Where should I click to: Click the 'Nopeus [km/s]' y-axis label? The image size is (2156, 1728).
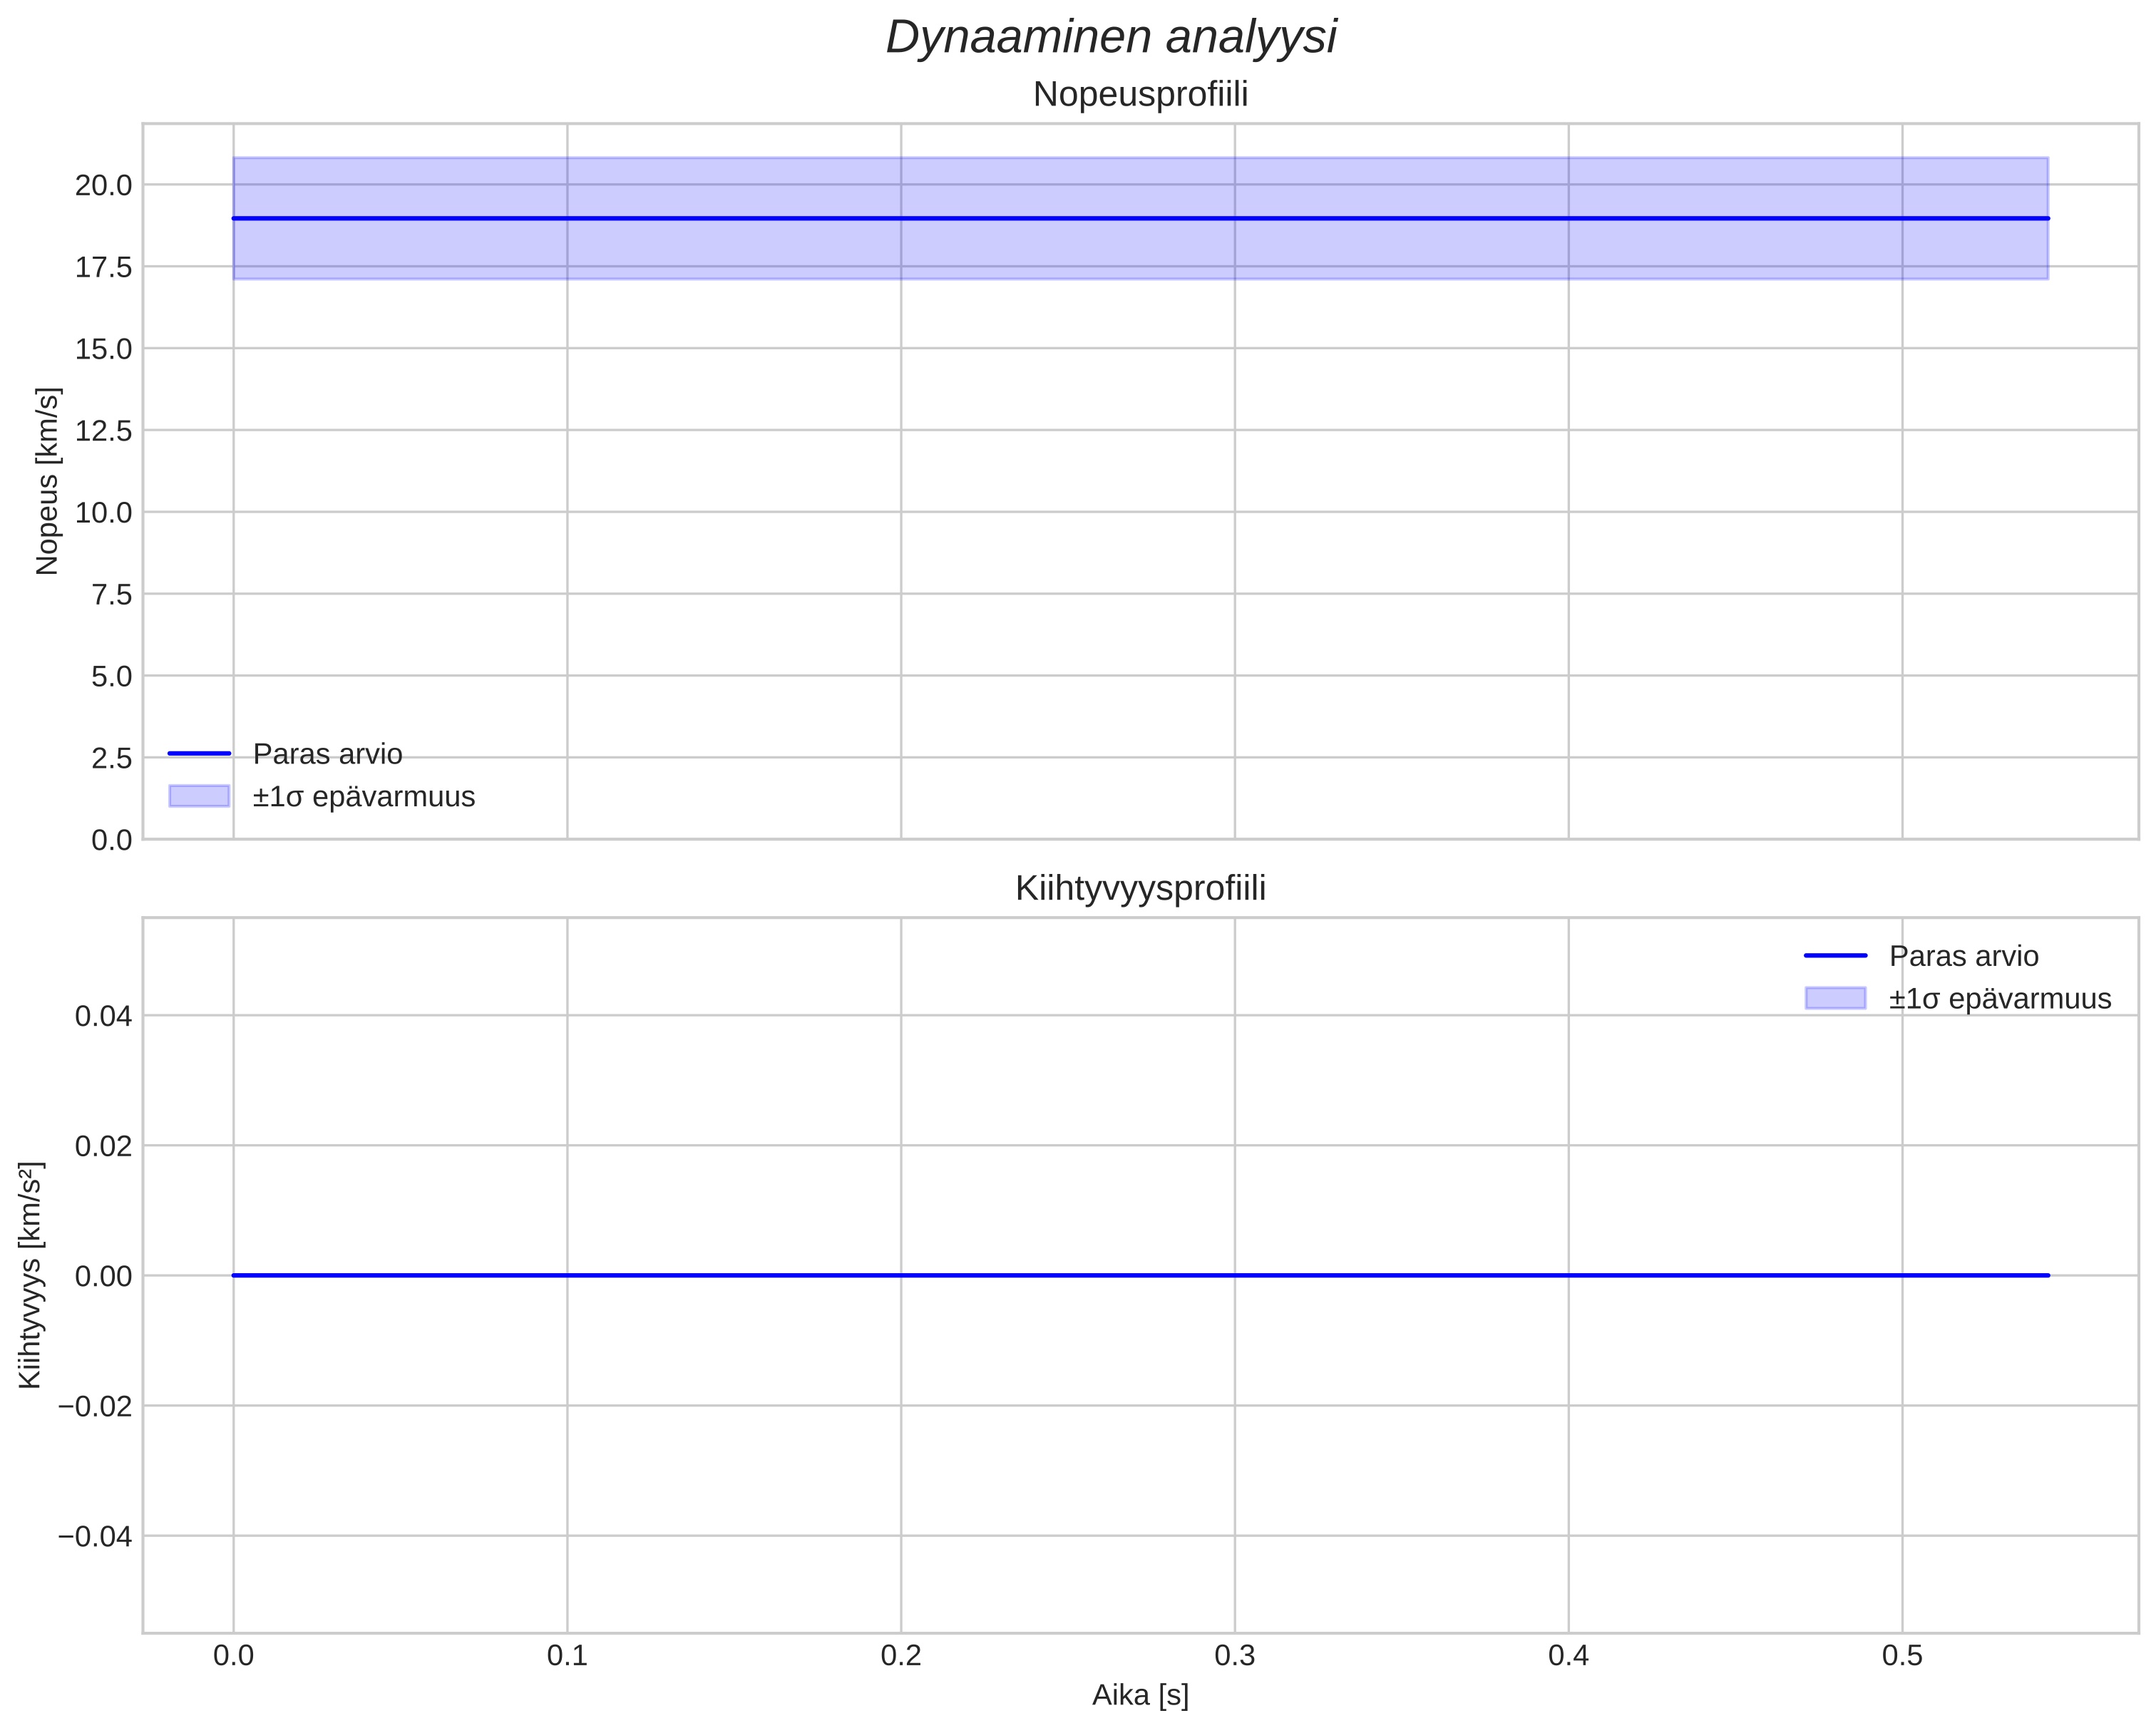(x=47, y=481)
